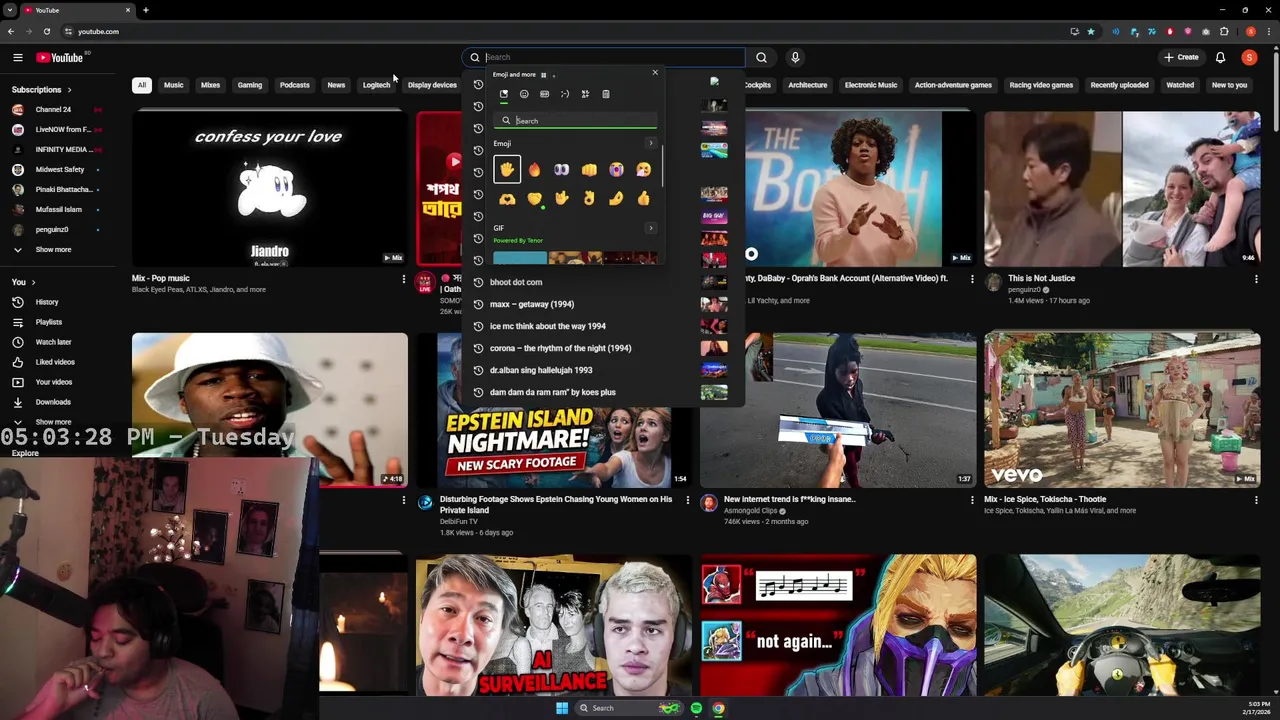Open the smiley Emoji tab in emoji panel
The image size is (1280, 720).
524,94
